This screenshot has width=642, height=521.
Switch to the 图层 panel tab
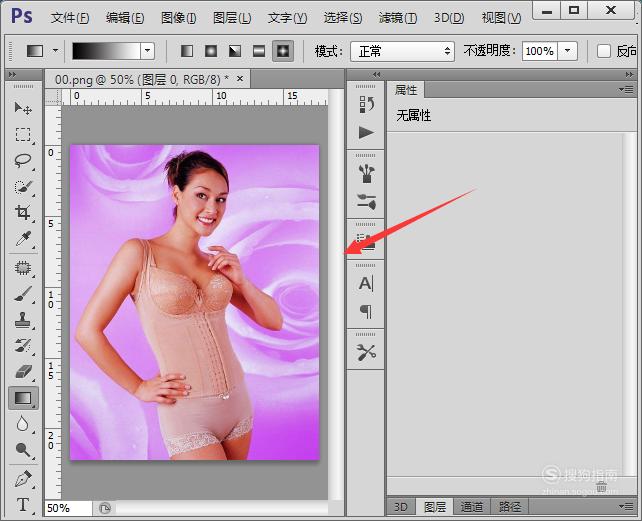[434, 507]
